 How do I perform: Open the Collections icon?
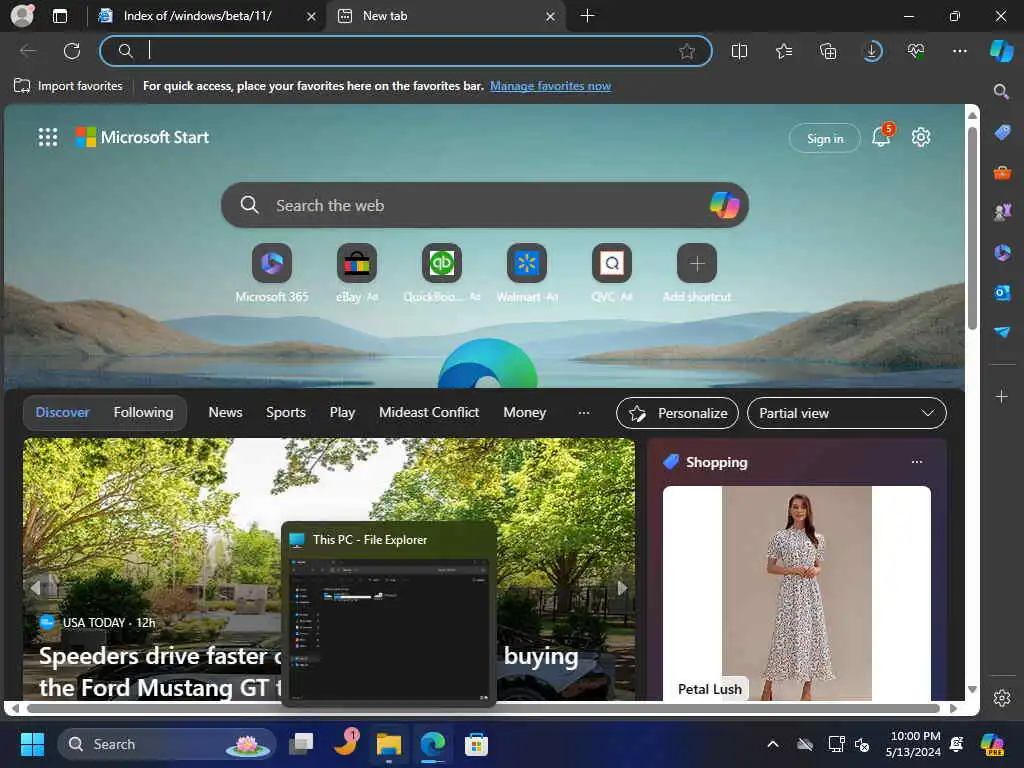[x=828, y=51]
